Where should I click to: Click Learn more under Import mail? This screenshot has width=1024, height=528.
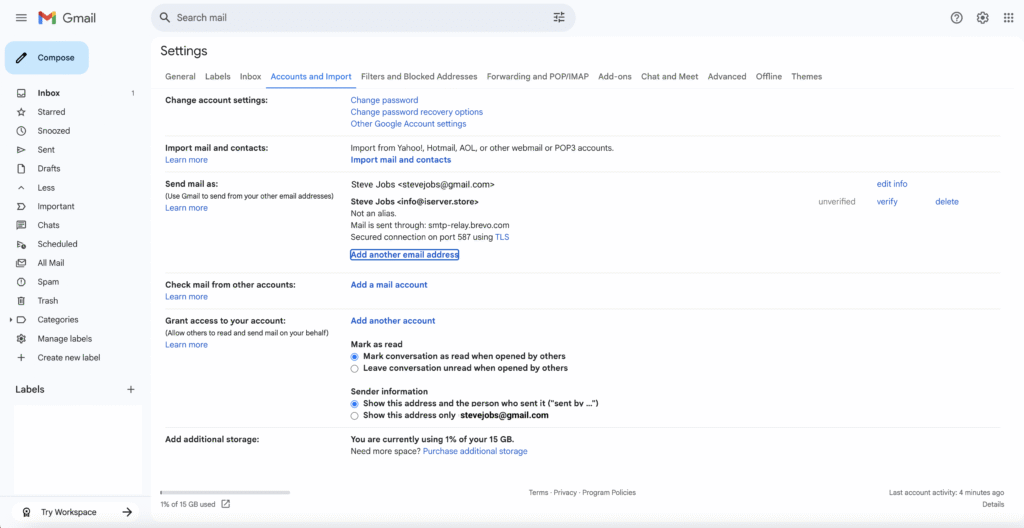186,159
